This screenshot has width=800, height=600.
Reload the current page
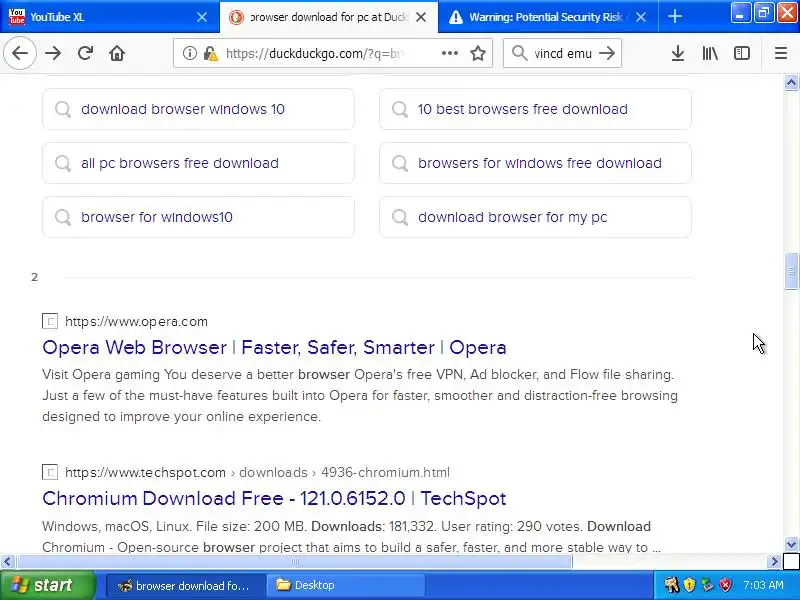click(x=85, y=53)
